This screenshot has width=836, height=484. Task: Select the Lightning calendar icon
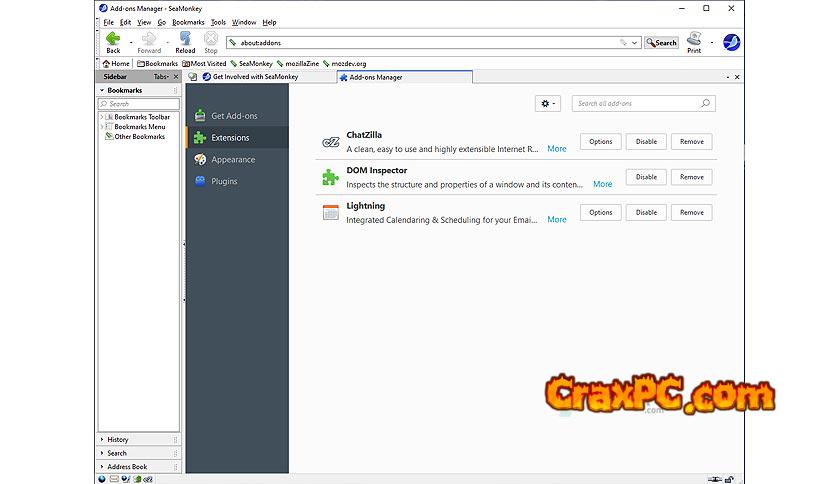click(x=331, y=212)
